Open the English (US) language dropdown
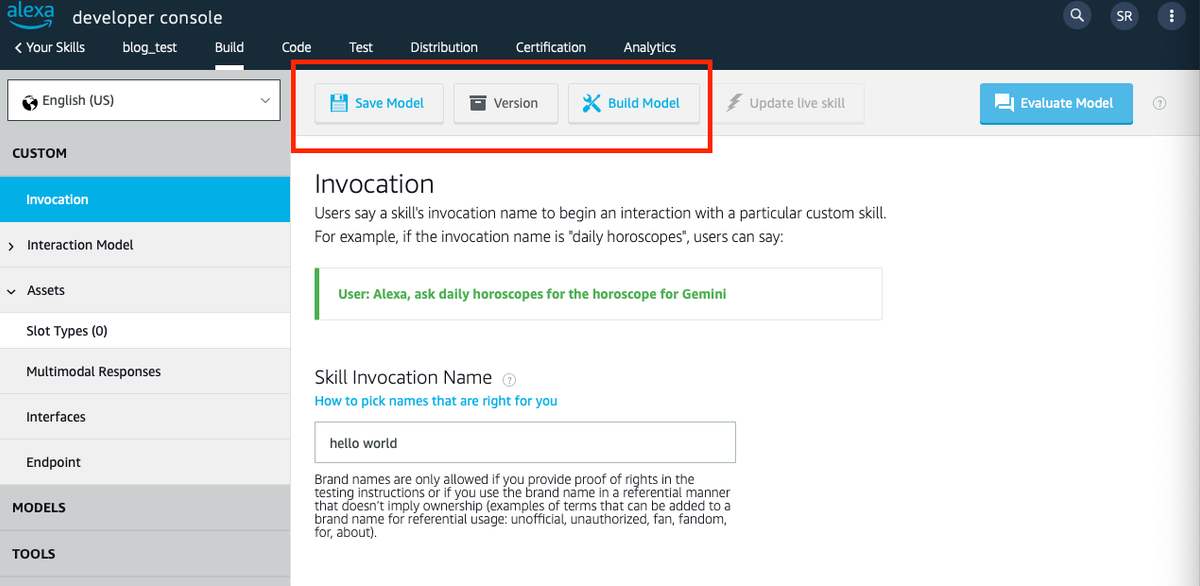 click(x=143, y=100)
